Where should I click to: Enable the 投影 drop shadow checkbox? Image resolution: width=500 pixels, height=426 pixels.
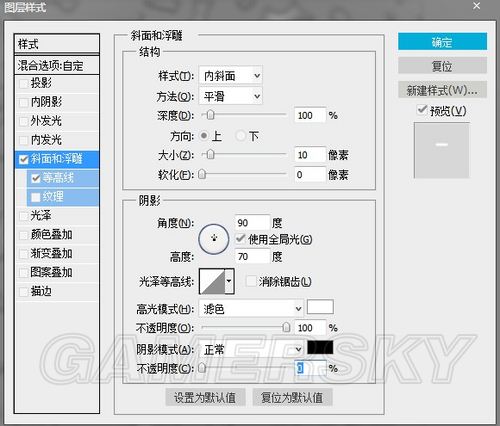[24, 83]
